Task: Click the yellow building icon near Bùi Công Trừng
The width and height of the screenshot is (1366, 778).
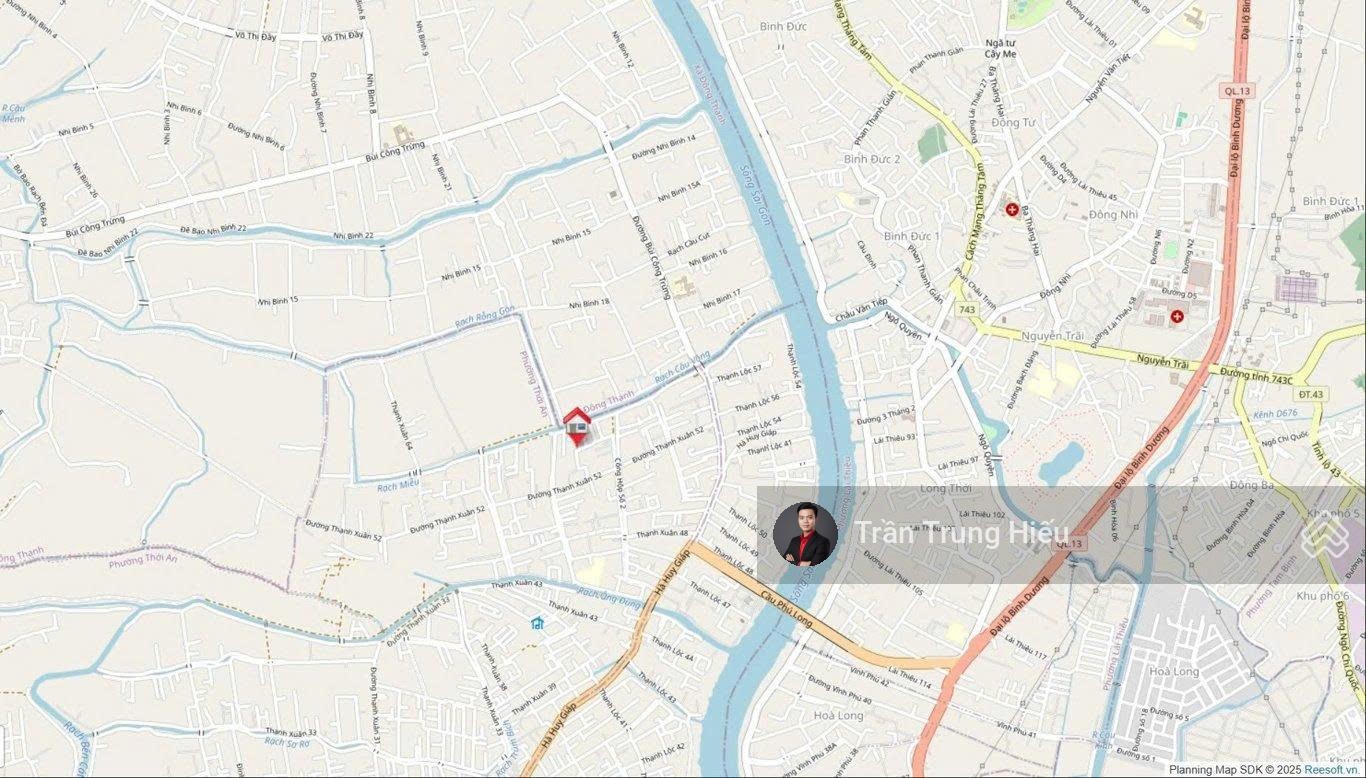Action: [x=402, y=134]
